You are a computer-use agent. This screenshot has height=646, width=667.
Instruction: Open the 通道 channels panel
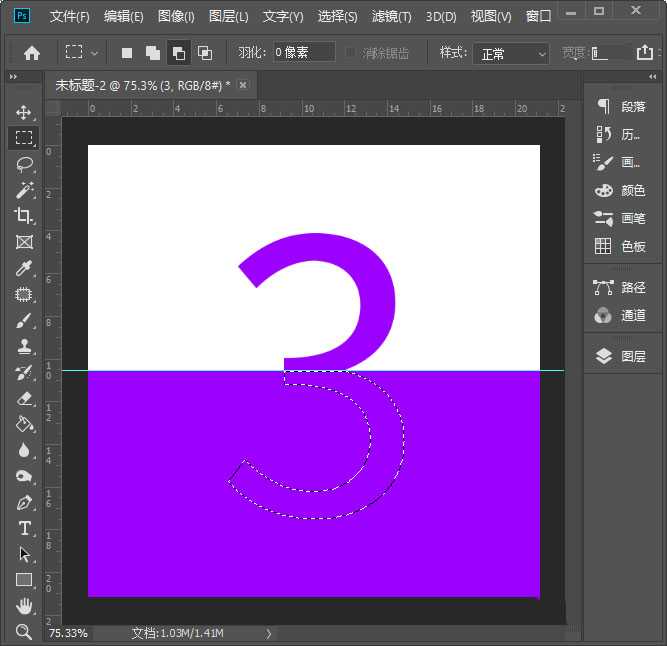coord(621,315)
